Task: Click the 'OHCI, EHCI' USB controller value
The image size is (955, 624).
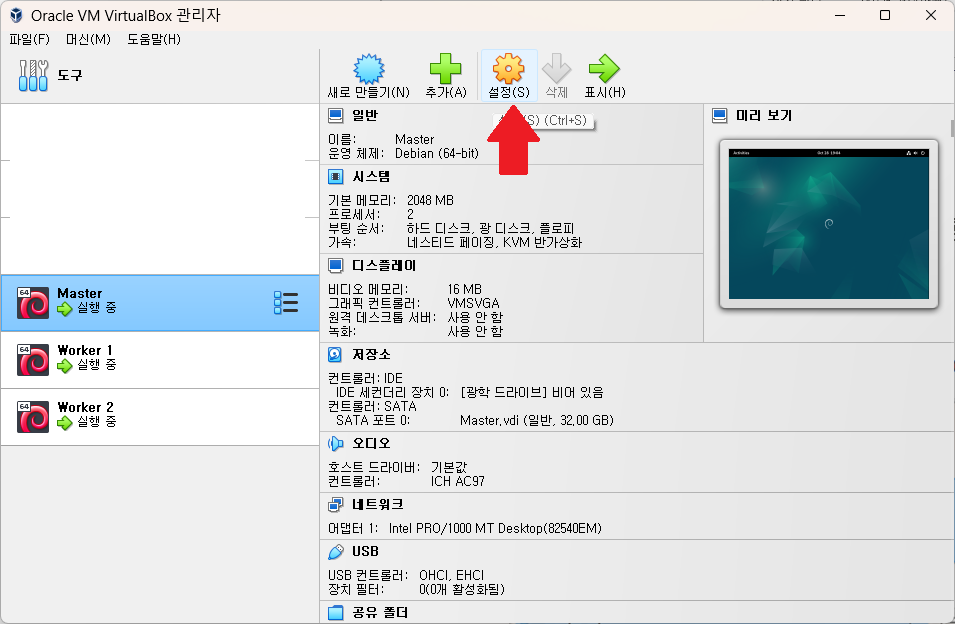Action: 451,575
